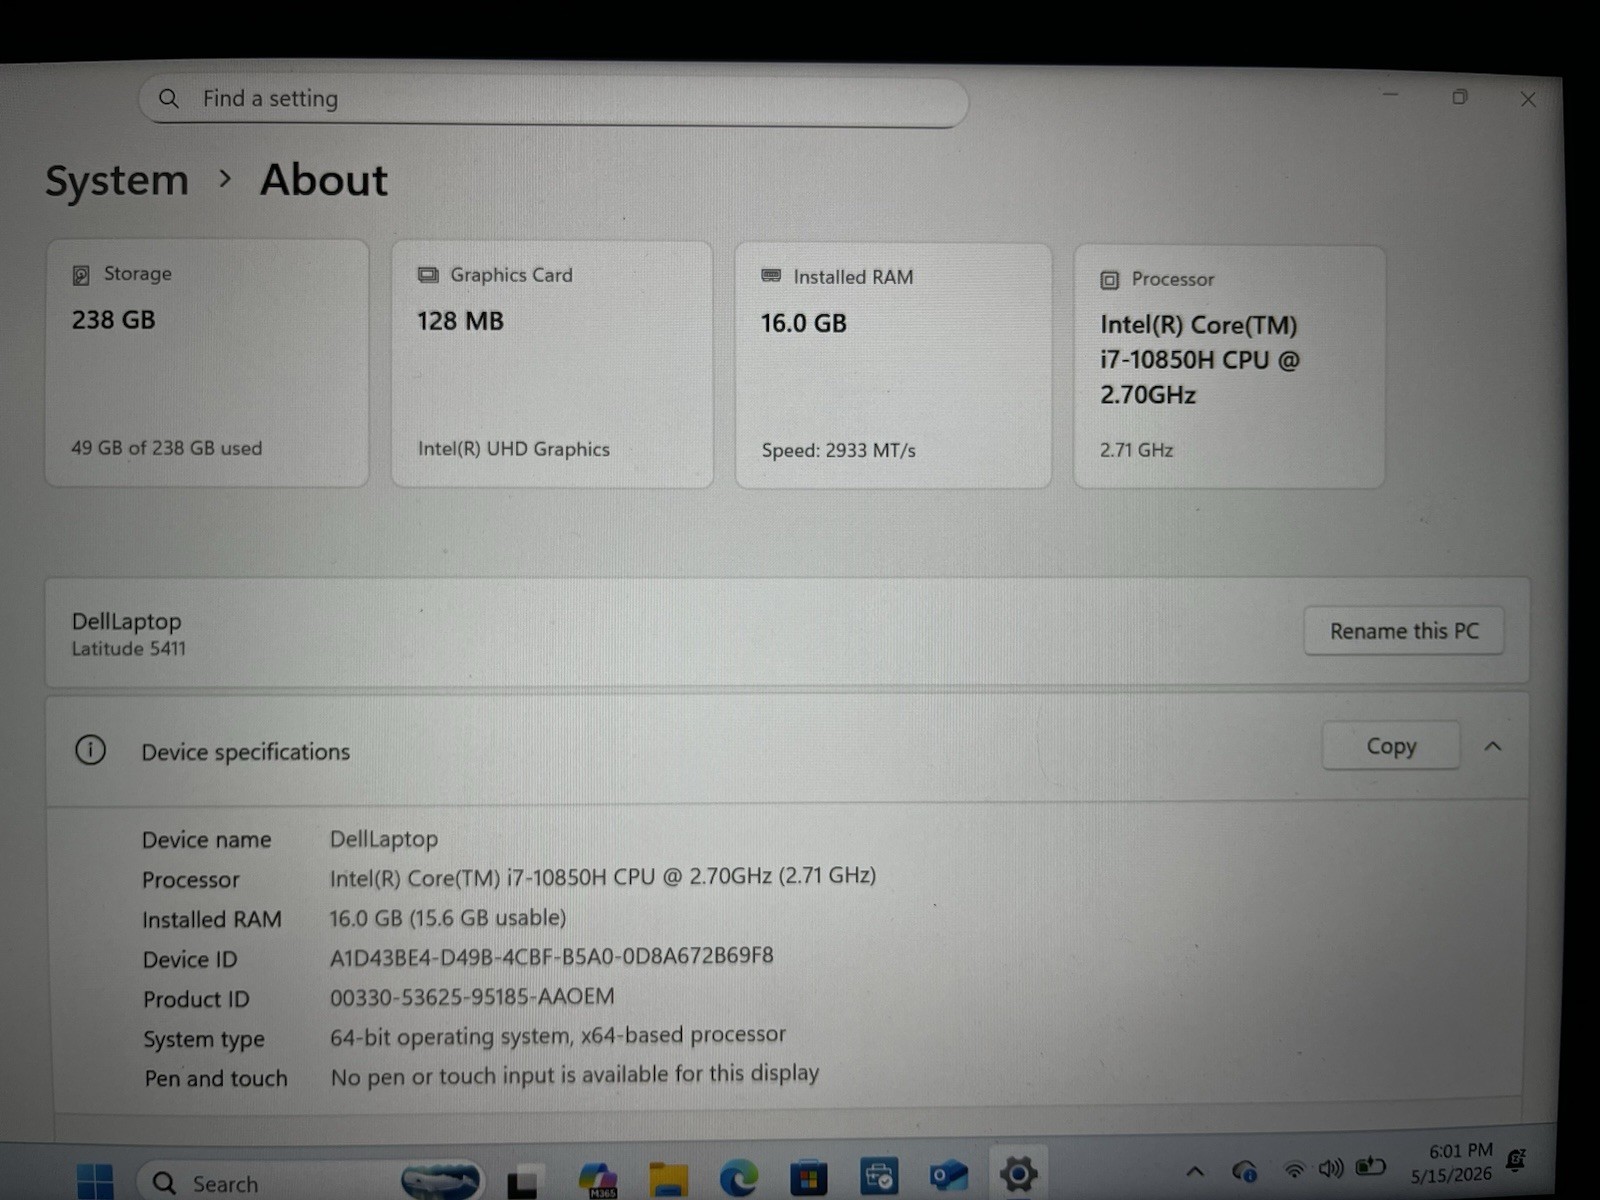Click the Processor chip icon
This screenshot has width=1600, height=1200.
click(1109, 280)
